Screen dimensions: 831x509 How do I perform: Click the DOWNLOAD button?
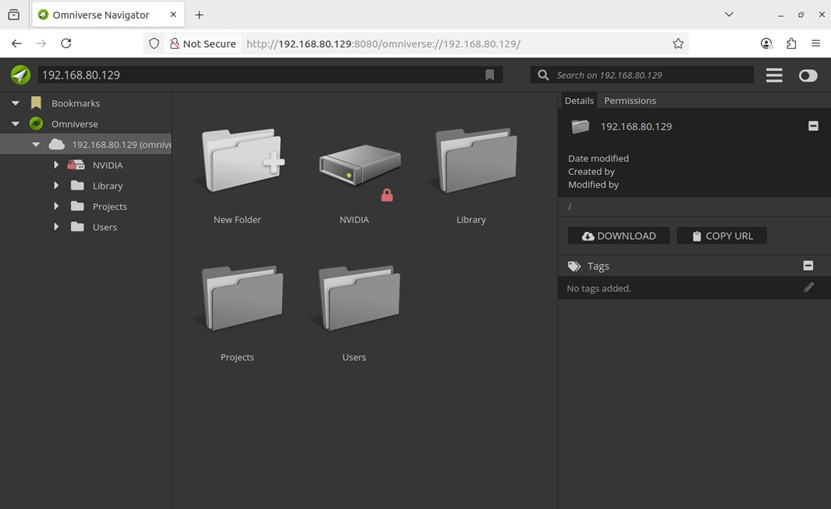pyautogui.click(x=618, y=236)
